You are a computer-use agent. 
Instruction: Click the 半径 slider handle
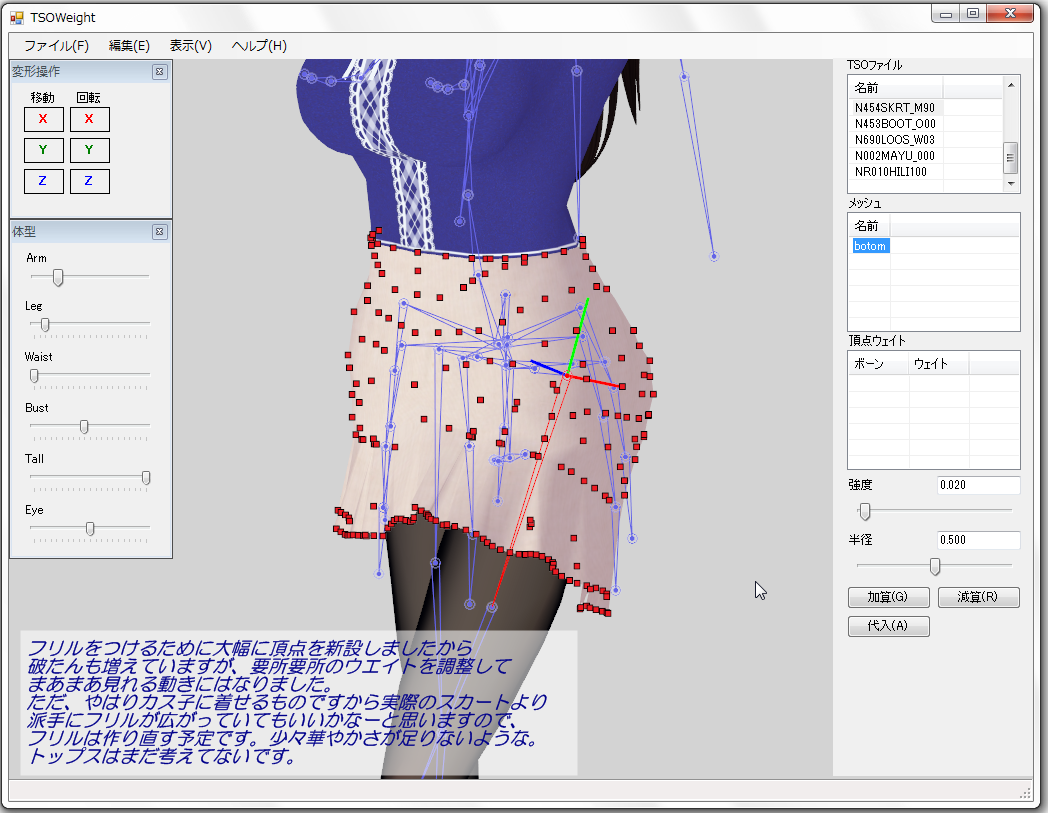(x=935, y=567)
